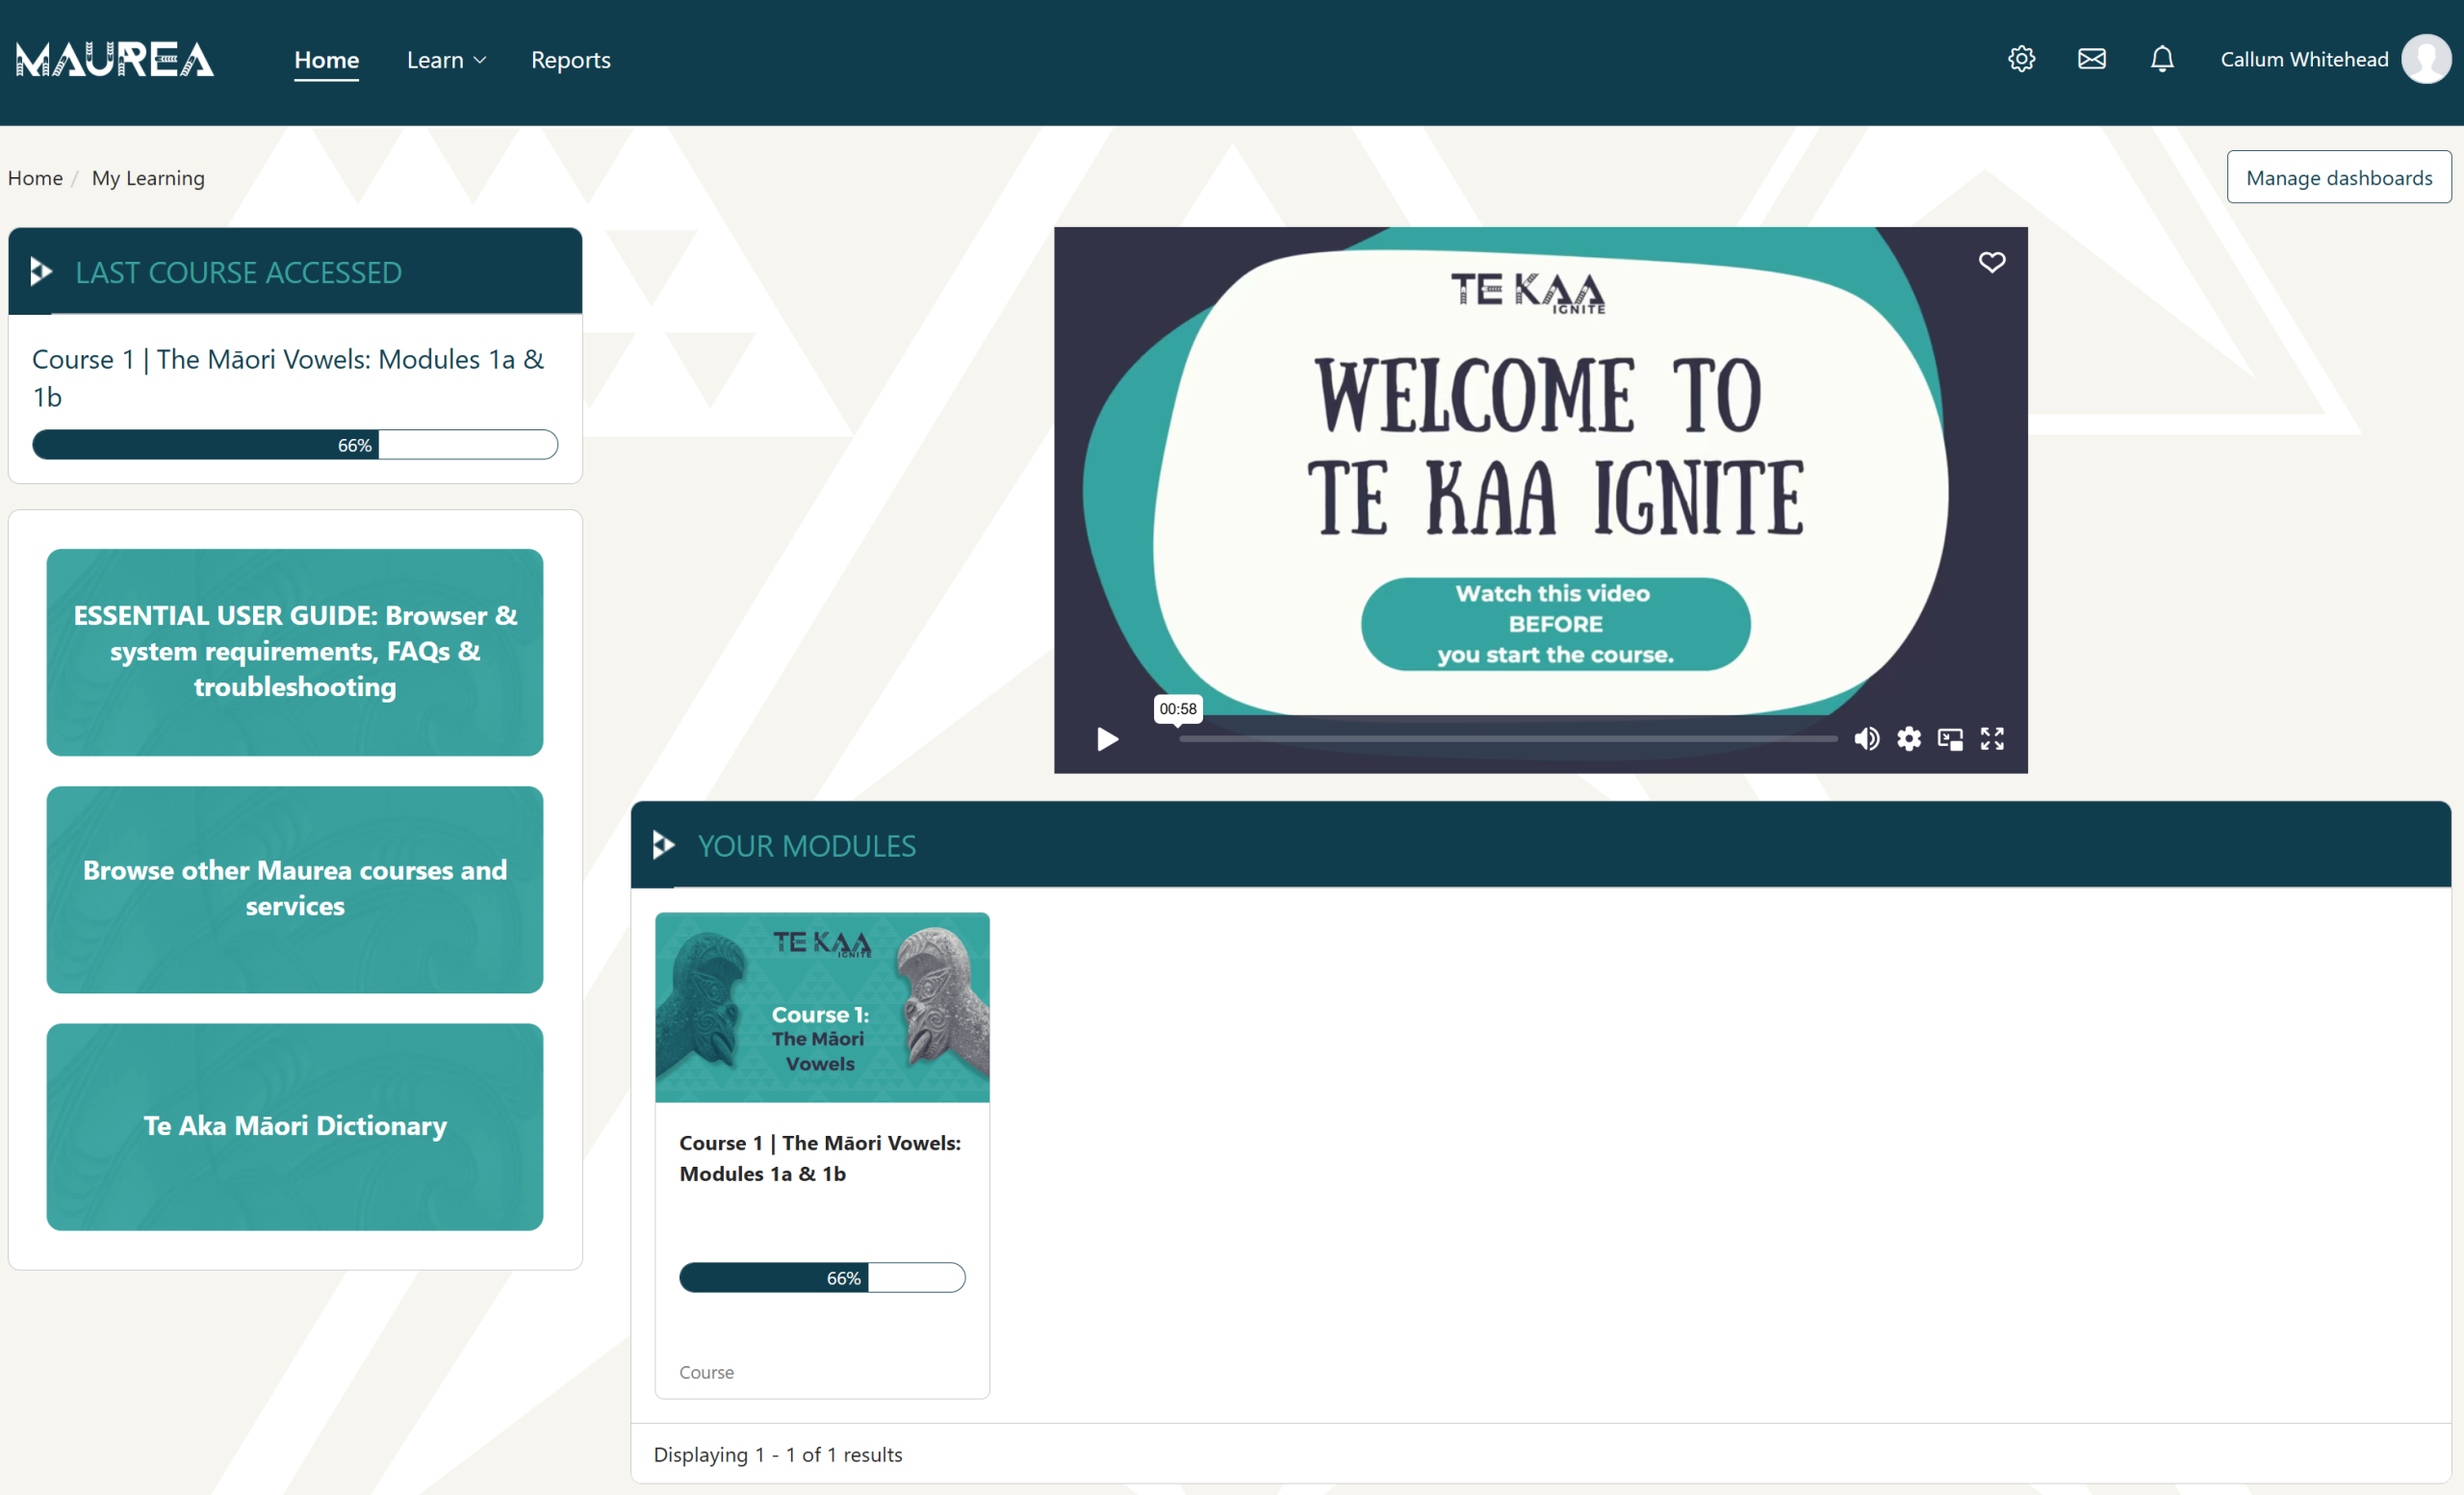The height and width of the screenshot is (1495, 2464).
Task: Click the Last Course Accessed arrow icon
Action: click(x=41, y=271)
